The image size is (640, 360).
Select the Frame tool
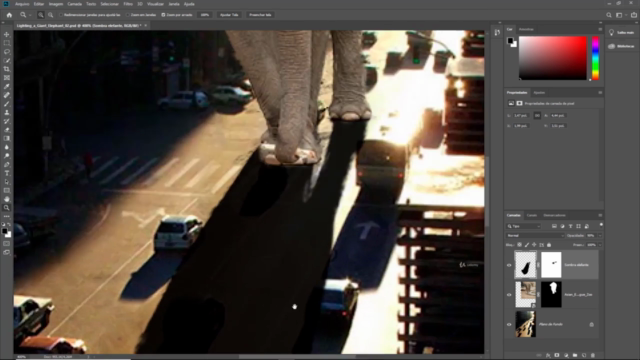tap(7, 78)
